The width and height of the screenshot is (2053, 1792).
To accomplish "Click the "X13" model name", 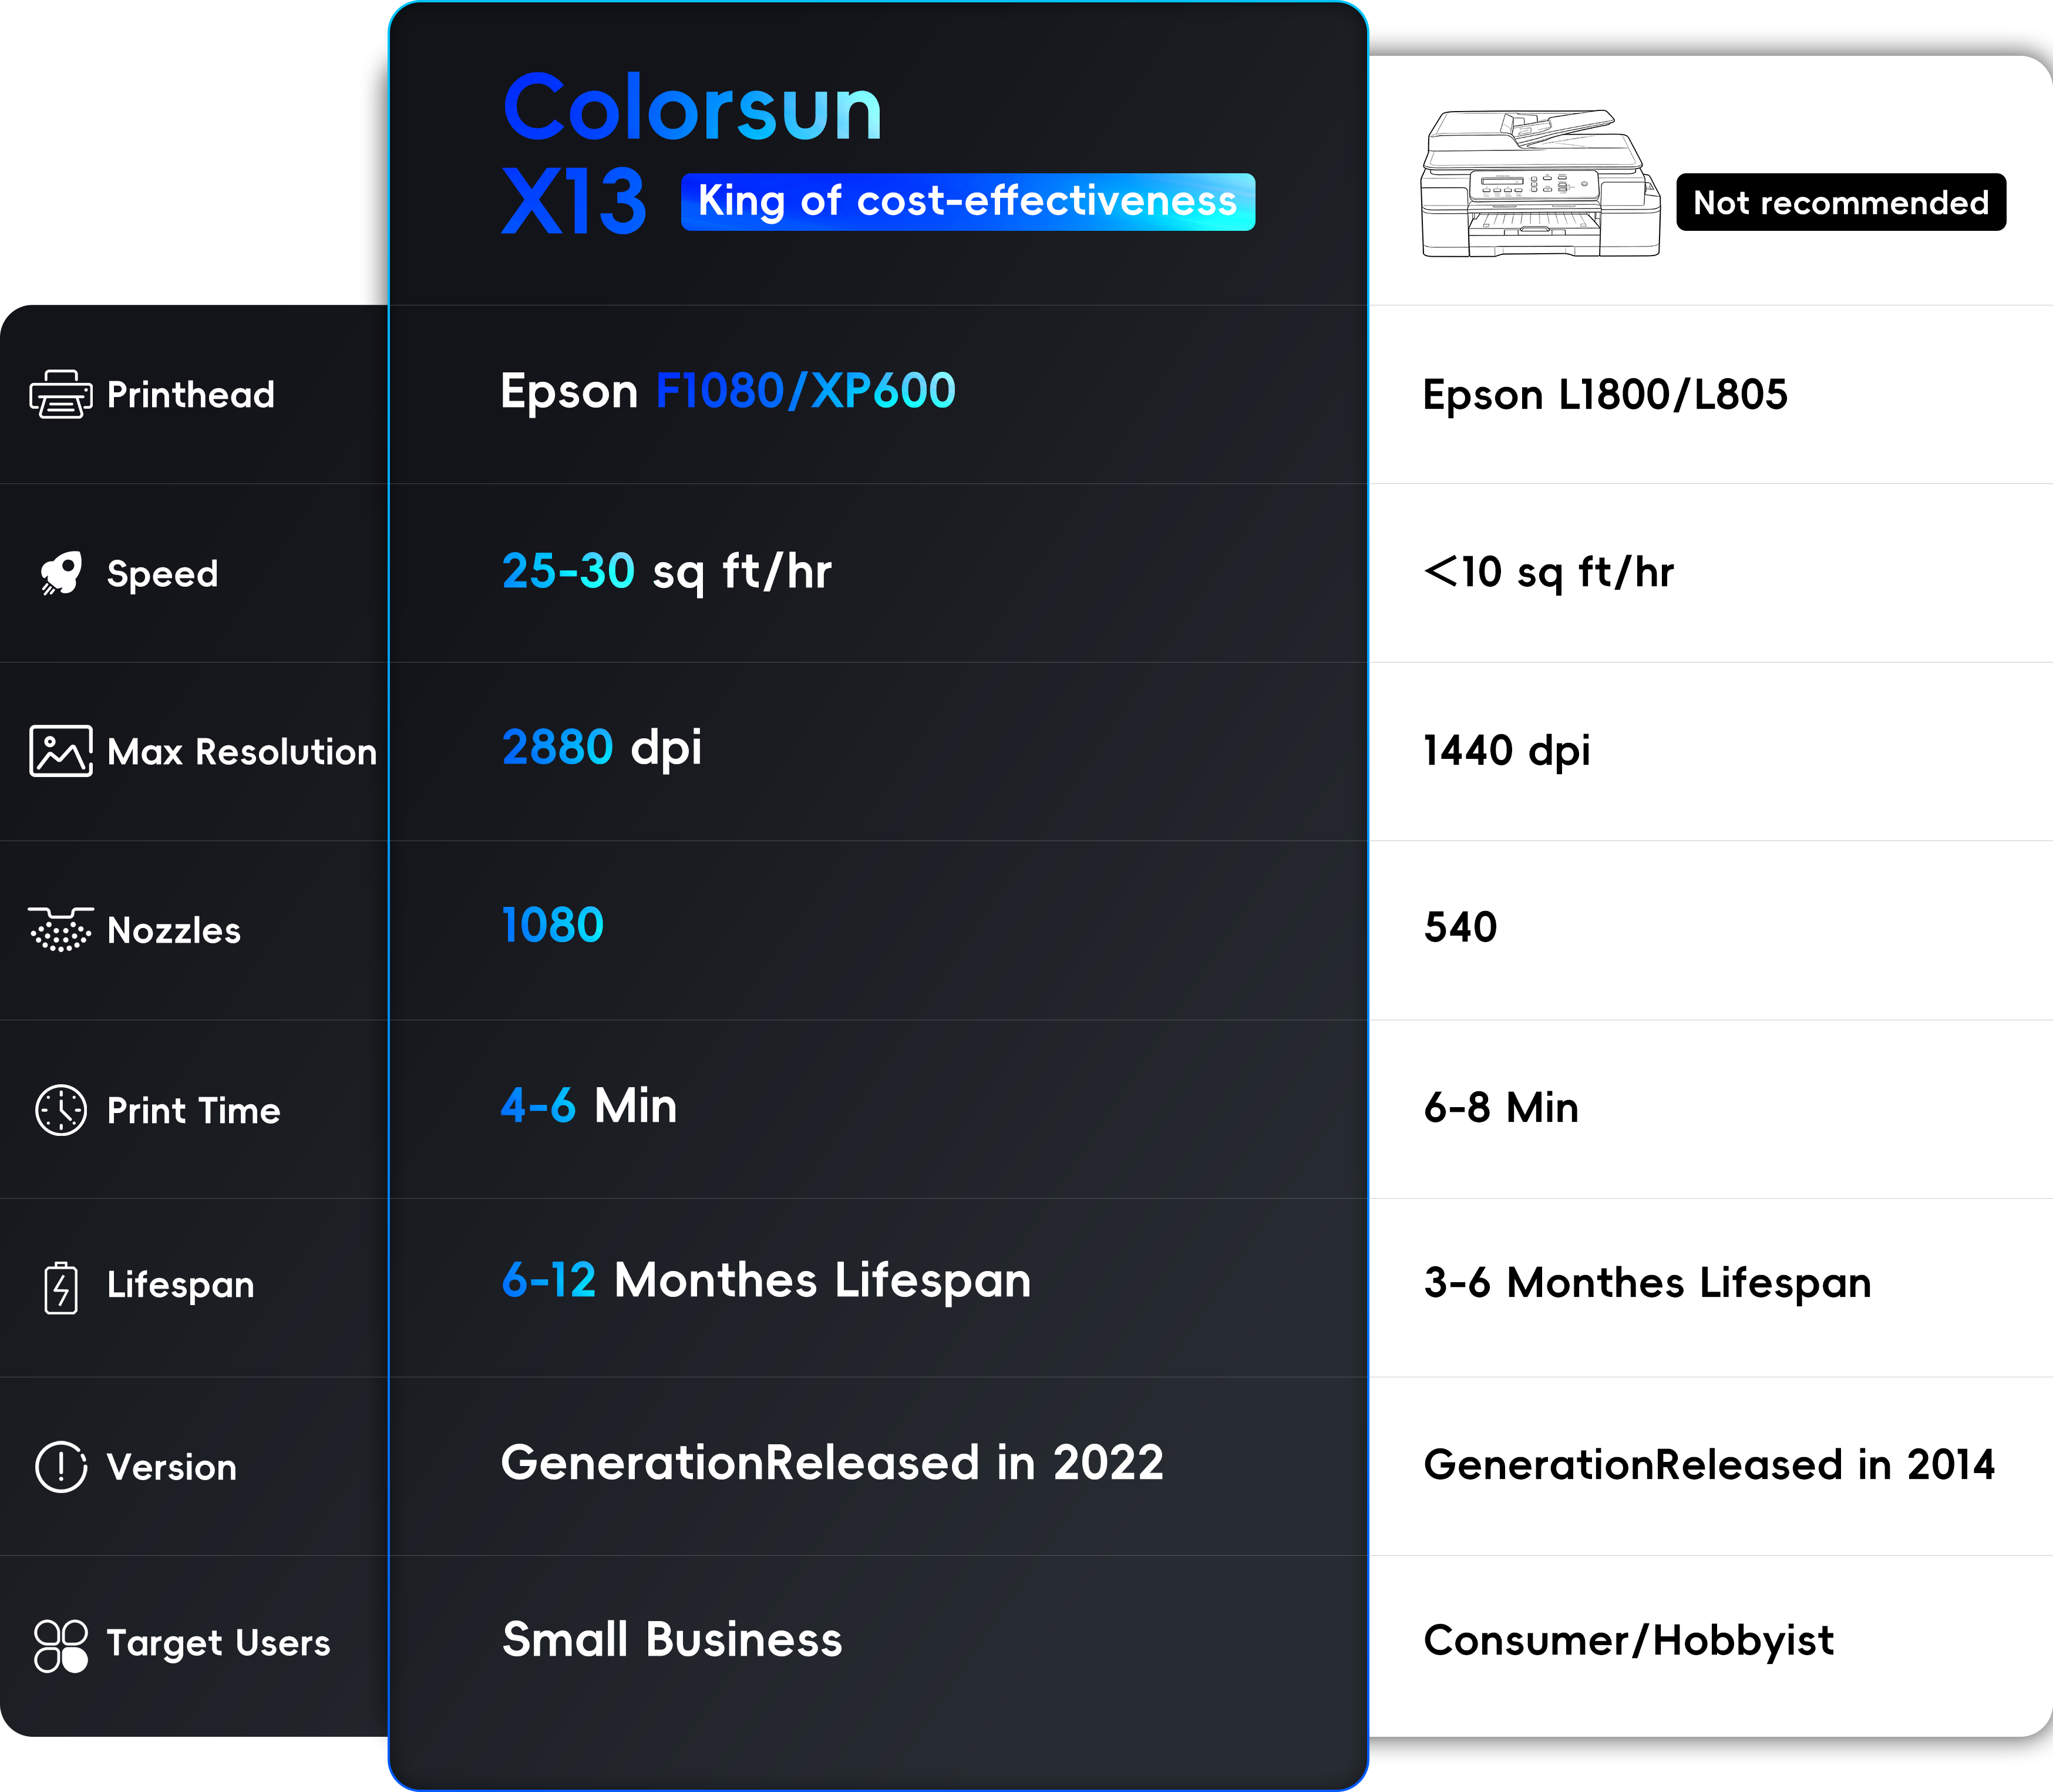I will coord(574,201).
